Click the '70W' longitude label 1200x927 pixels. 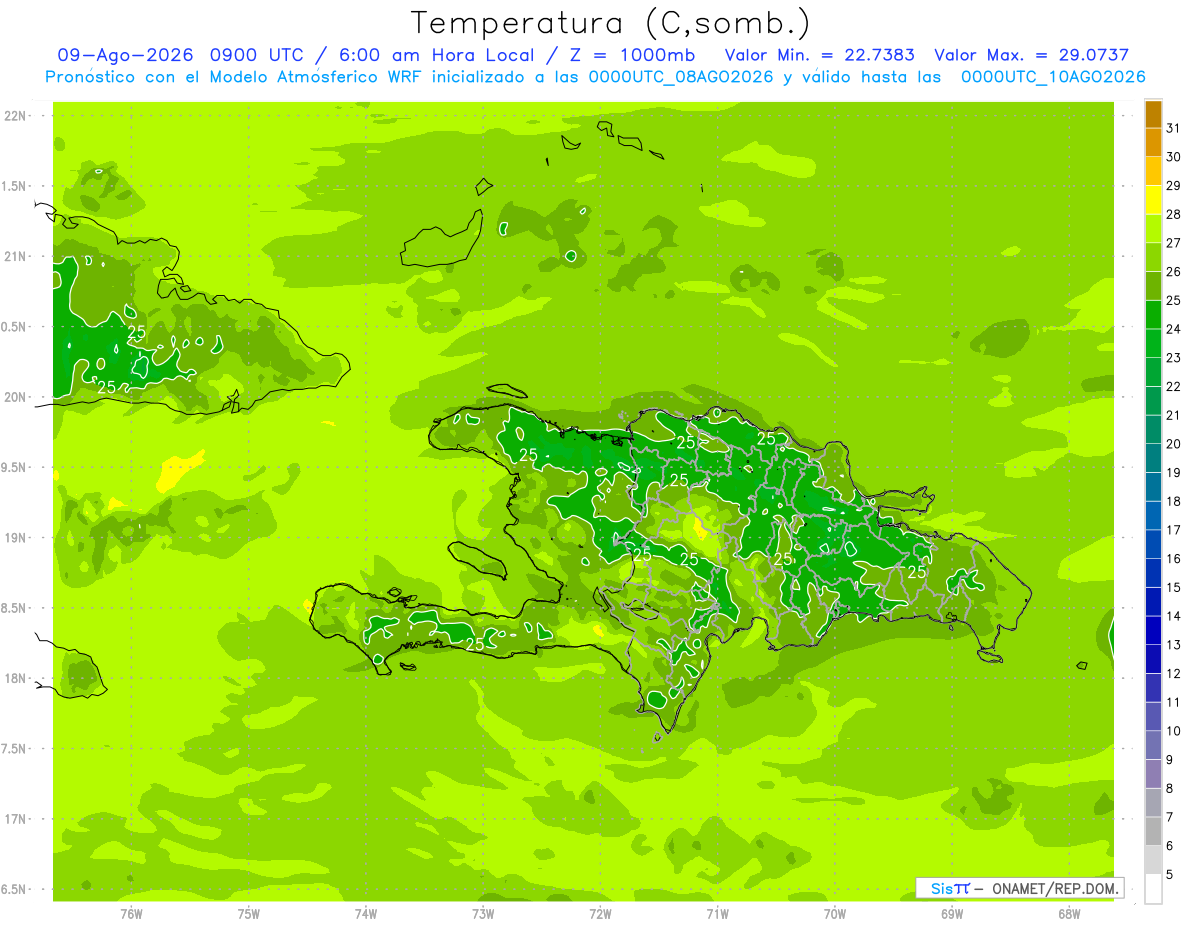[x=835, y=913]
